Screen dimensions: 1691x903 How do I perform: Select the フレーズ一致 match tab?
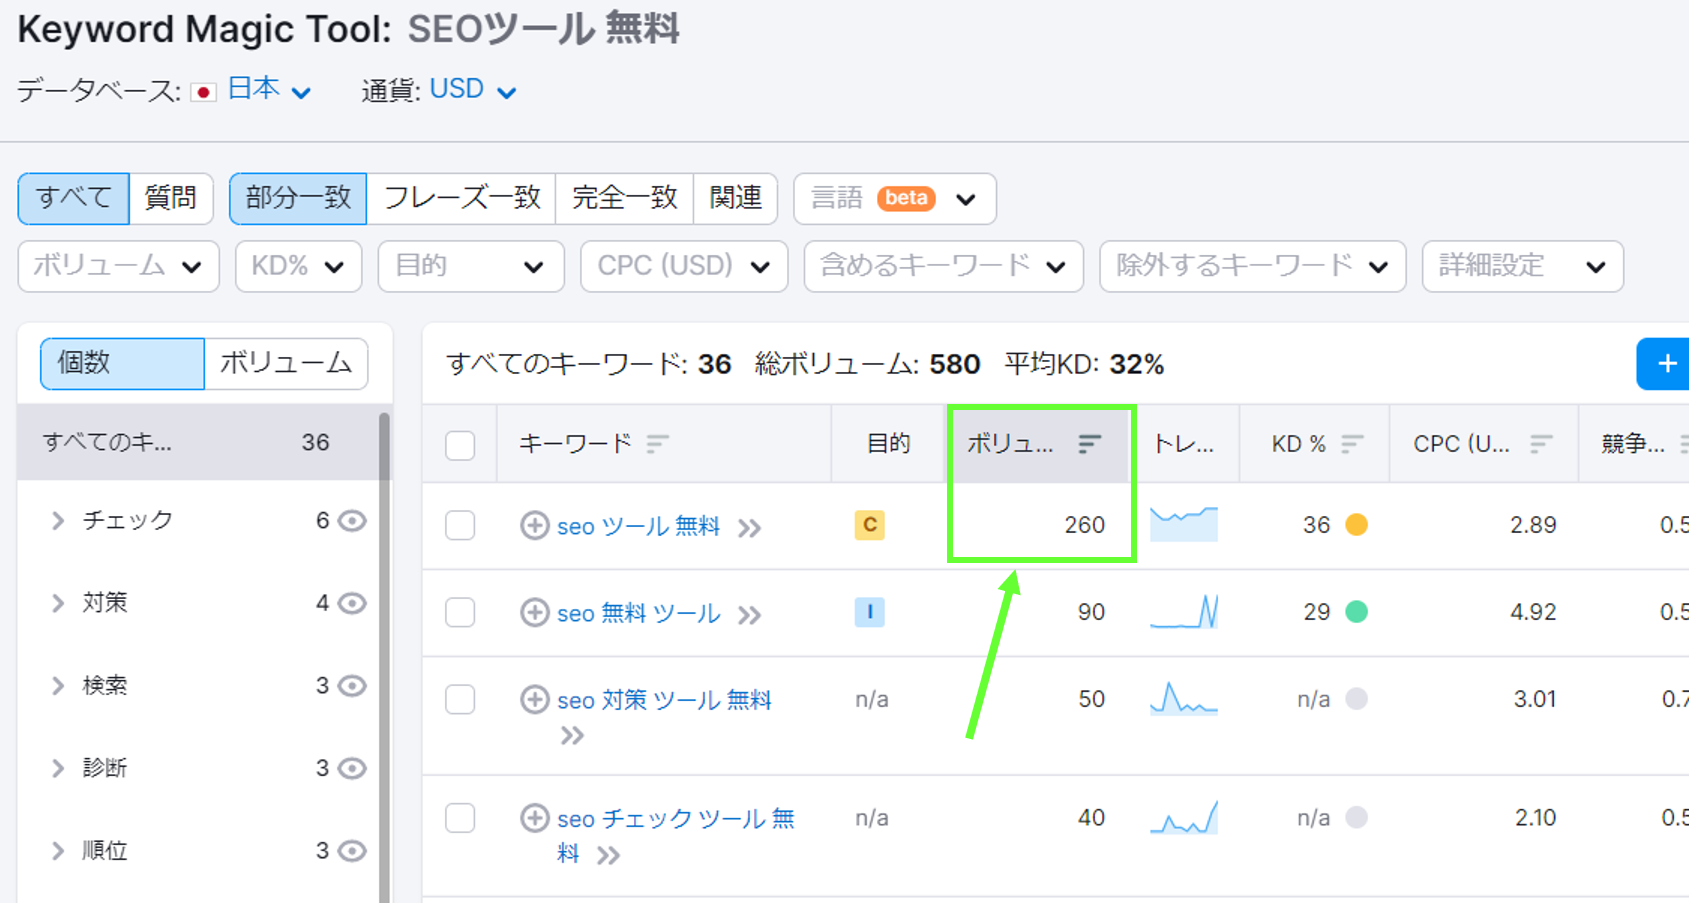[462, 199]
